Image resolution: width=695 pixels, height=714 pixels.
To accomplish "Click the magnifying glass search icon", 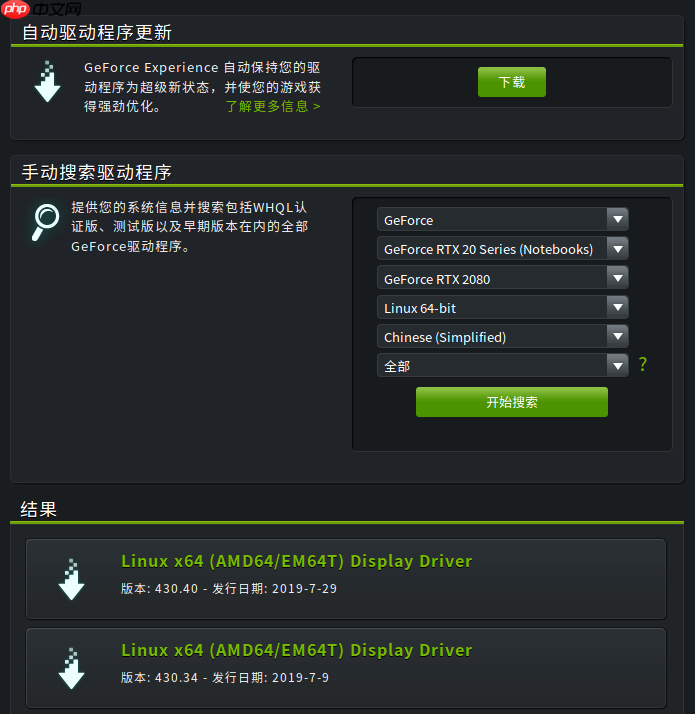I will coord(45,222).
